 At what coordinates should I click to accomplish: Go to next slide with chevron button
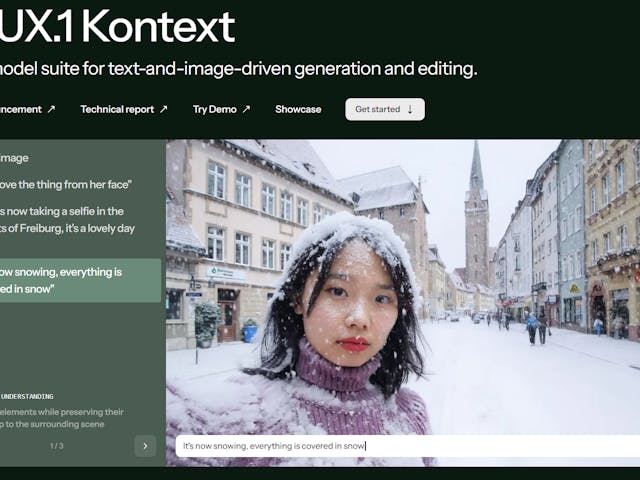tap(145, 446)
